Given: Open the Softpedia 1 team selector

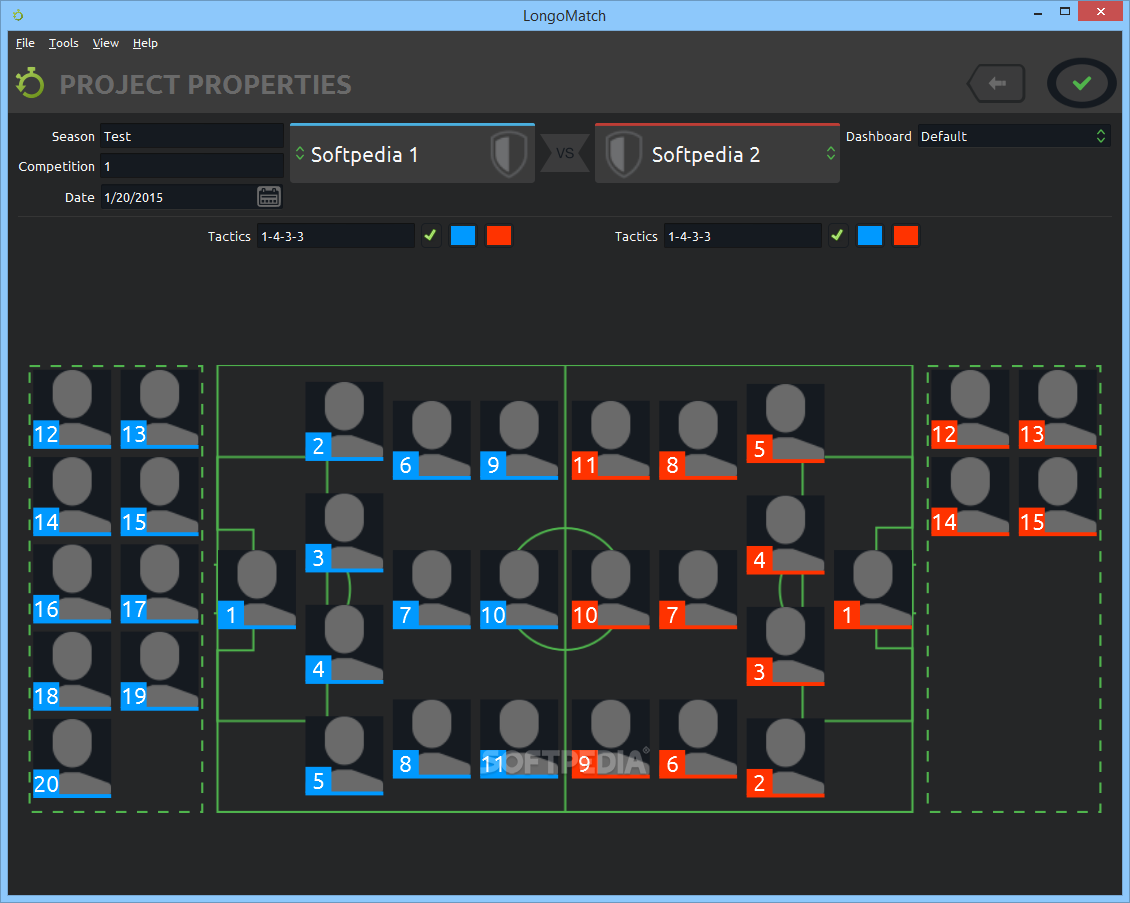Looking at the screenshot, I should point(412,154).
